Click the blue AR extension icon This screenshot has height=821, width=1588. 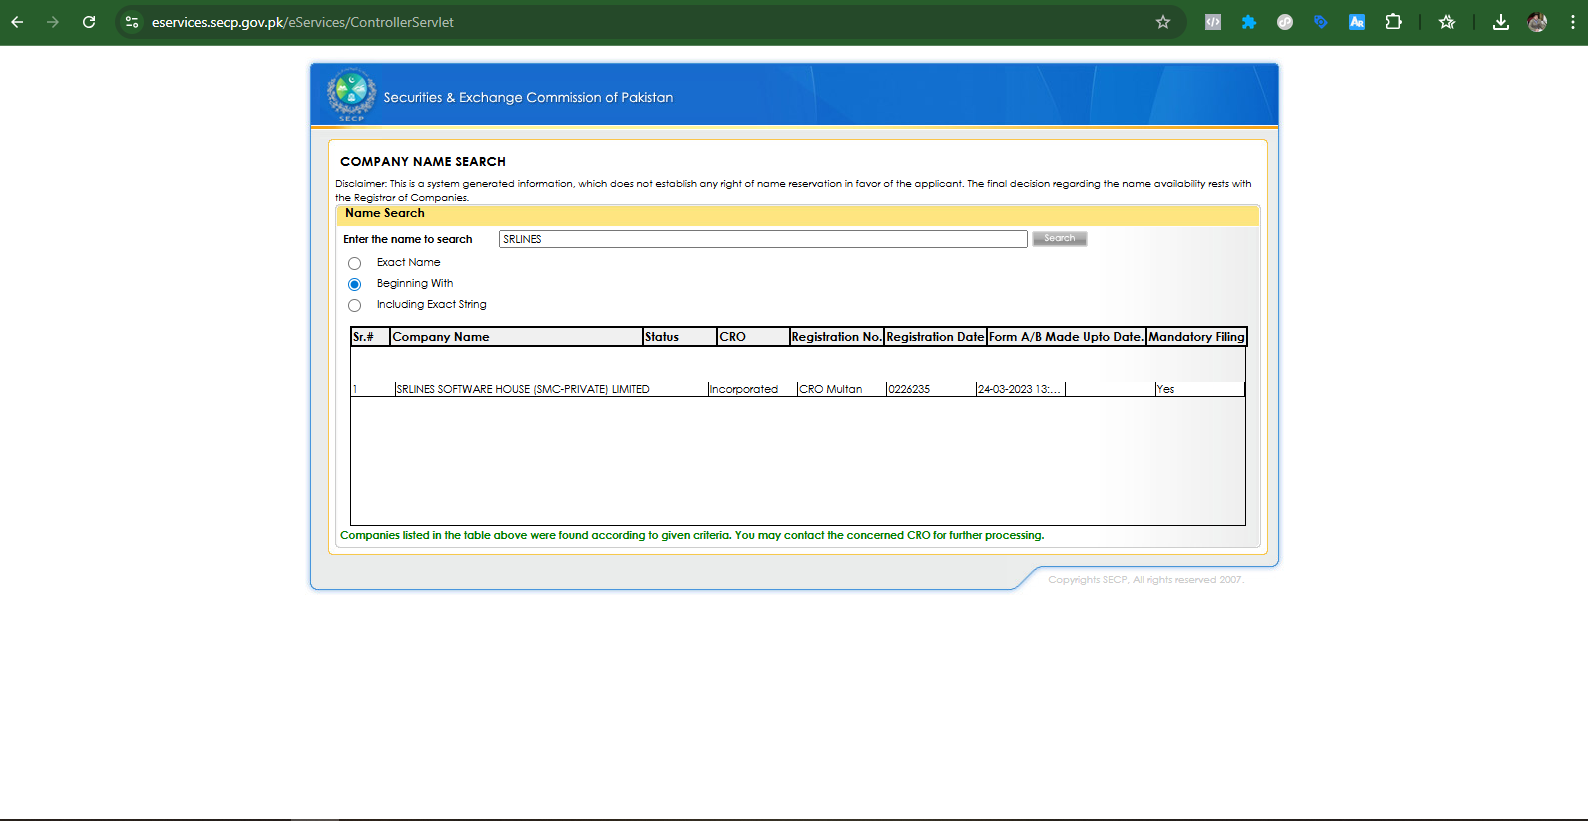point(1356,22)
